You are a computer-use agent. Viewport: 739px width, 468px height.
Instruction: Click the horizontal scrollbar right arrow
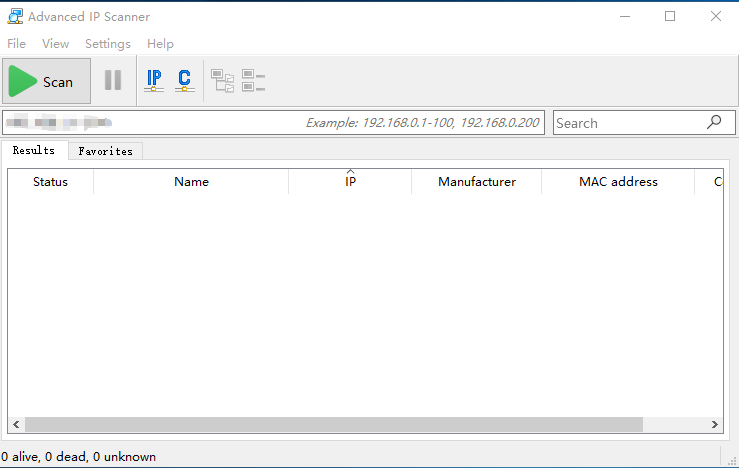point(714,425)
